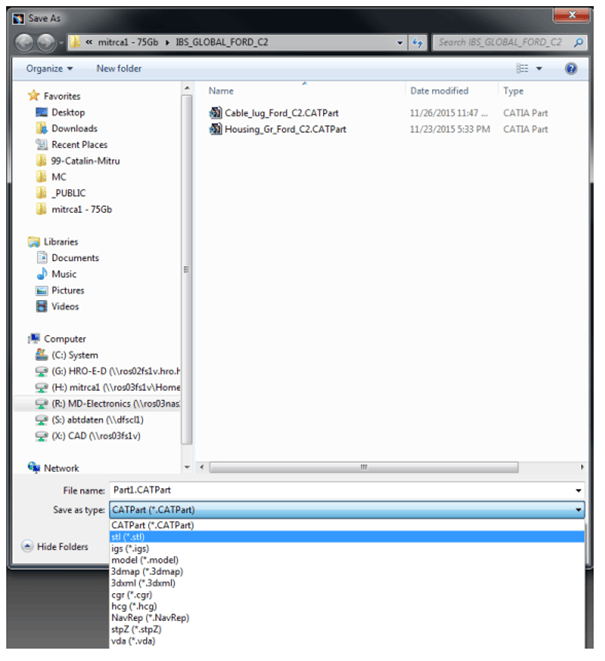Click the (X:) CAD network drive icon

[x=41, y=436]
